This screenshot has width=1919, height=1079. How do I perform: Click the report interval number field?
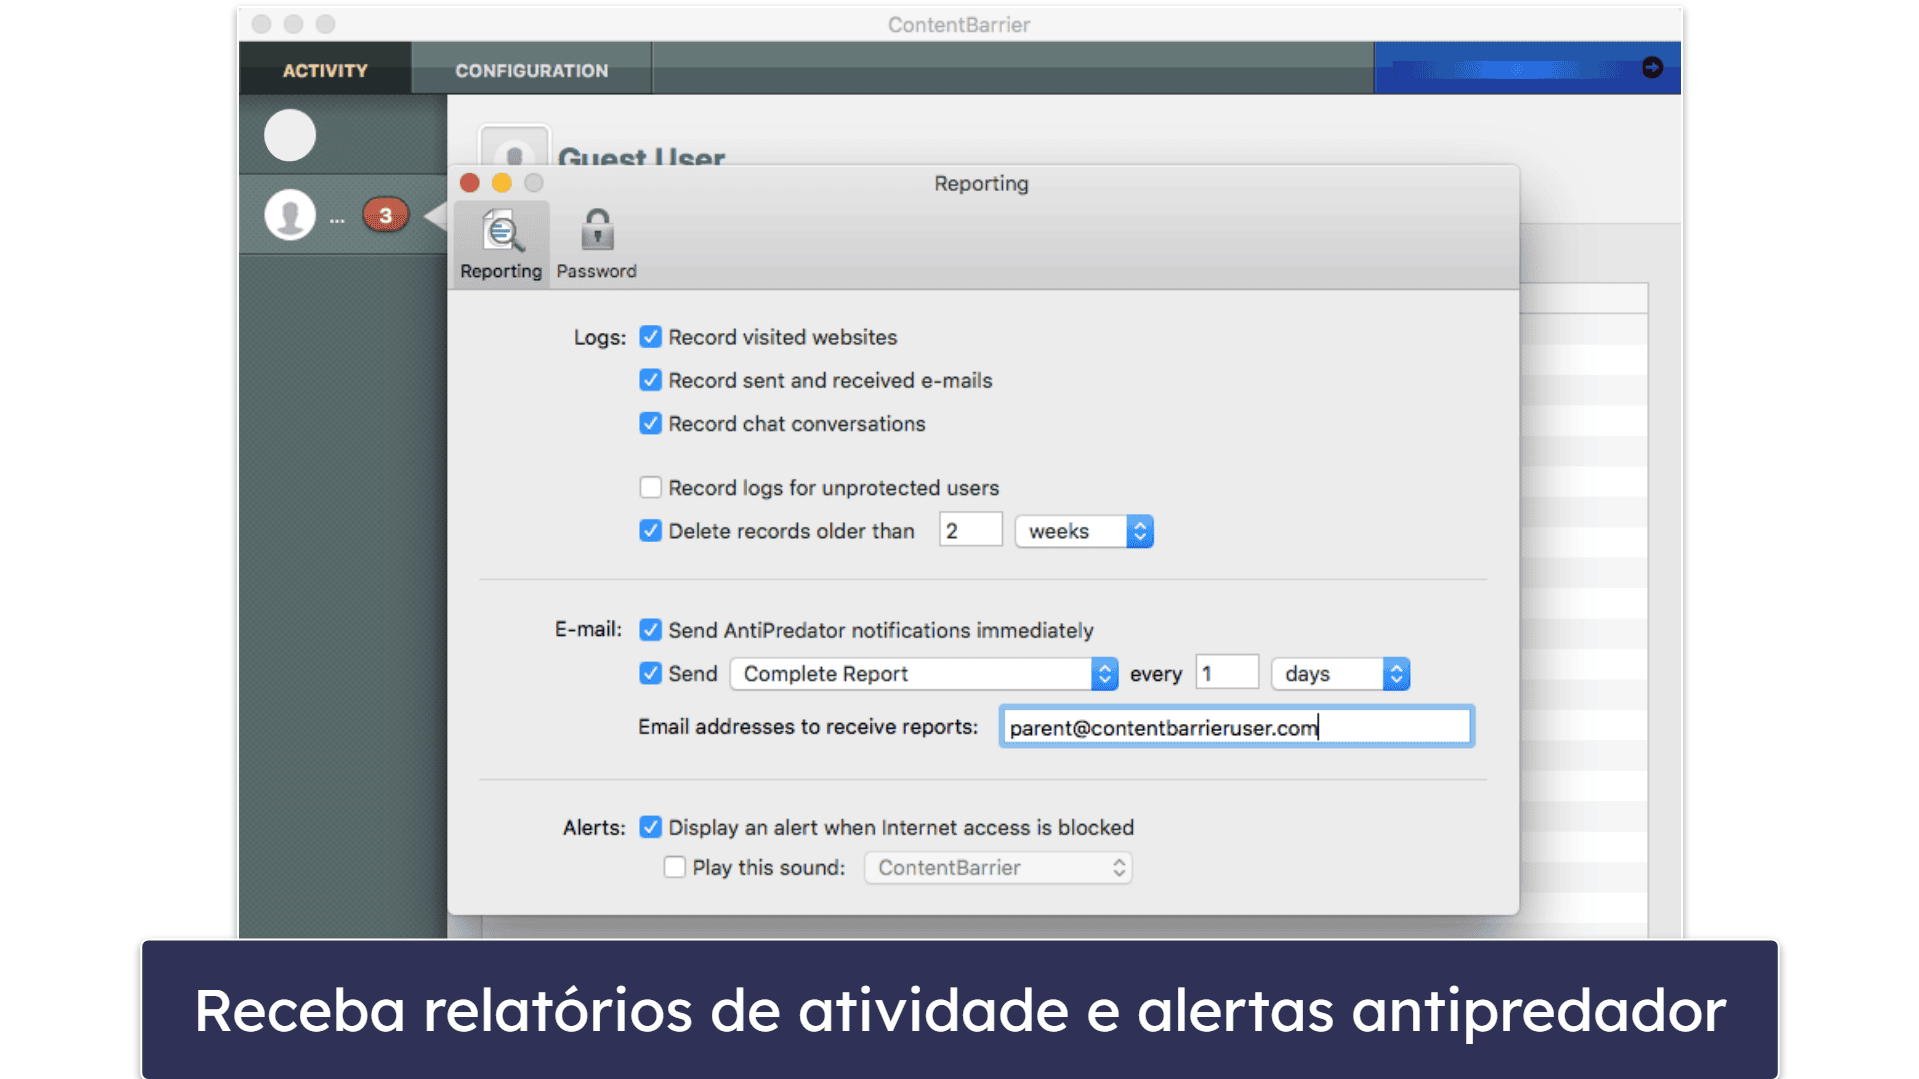pos(1227,673)
